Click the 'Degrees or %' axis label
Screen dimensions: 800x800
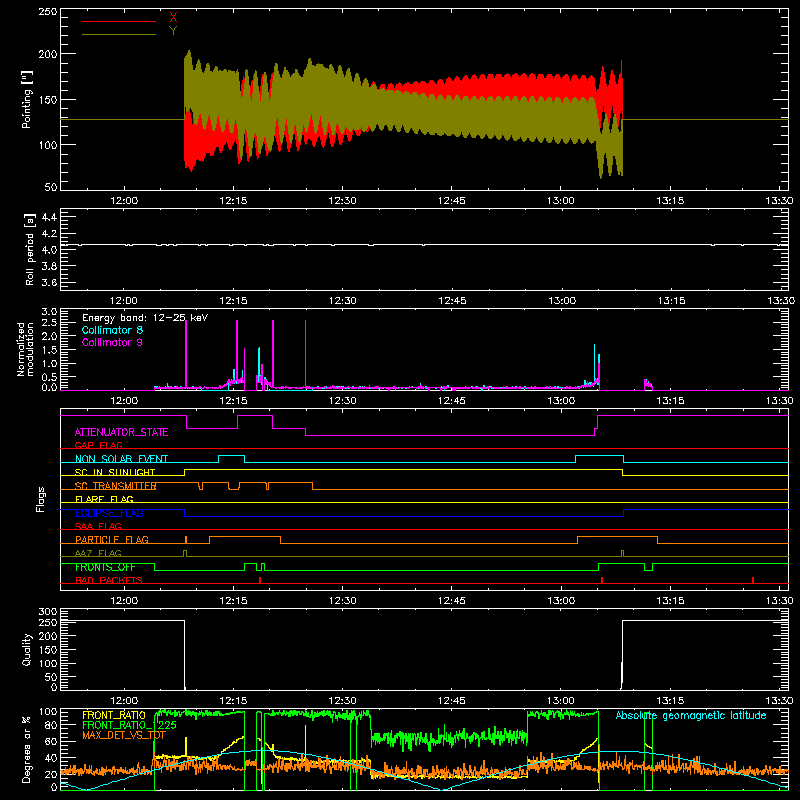[x=27, y=749]
